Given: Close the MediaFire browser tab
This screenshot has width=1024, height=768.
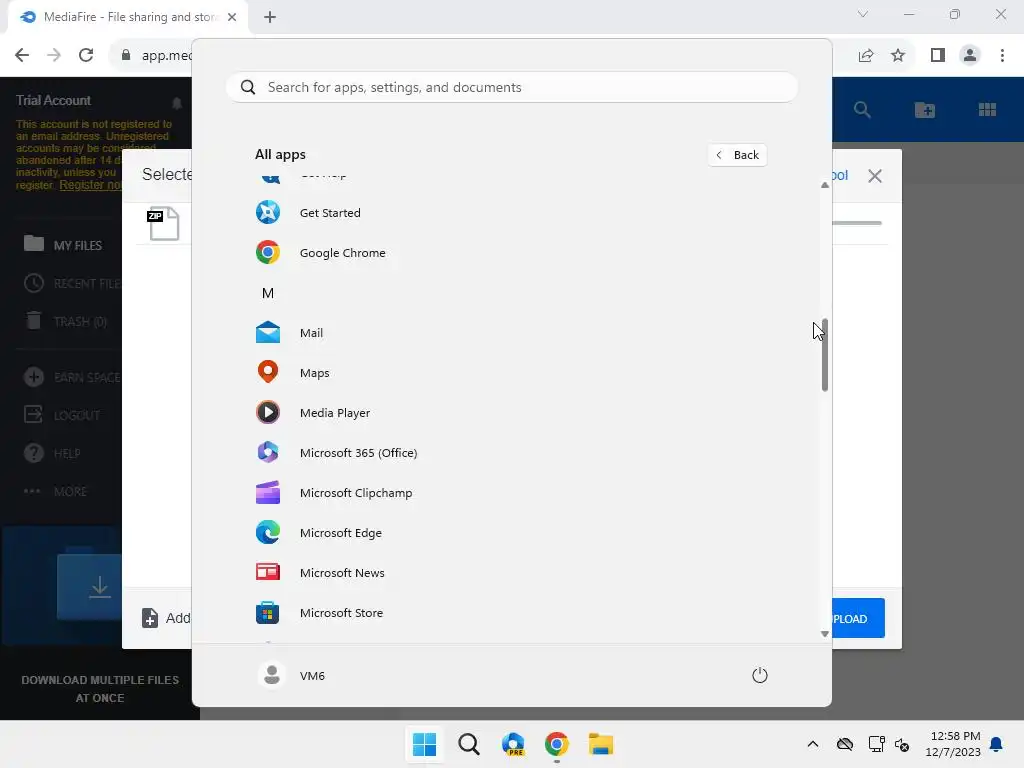Looking at the screenshot, I should click(x=232, y=17).
